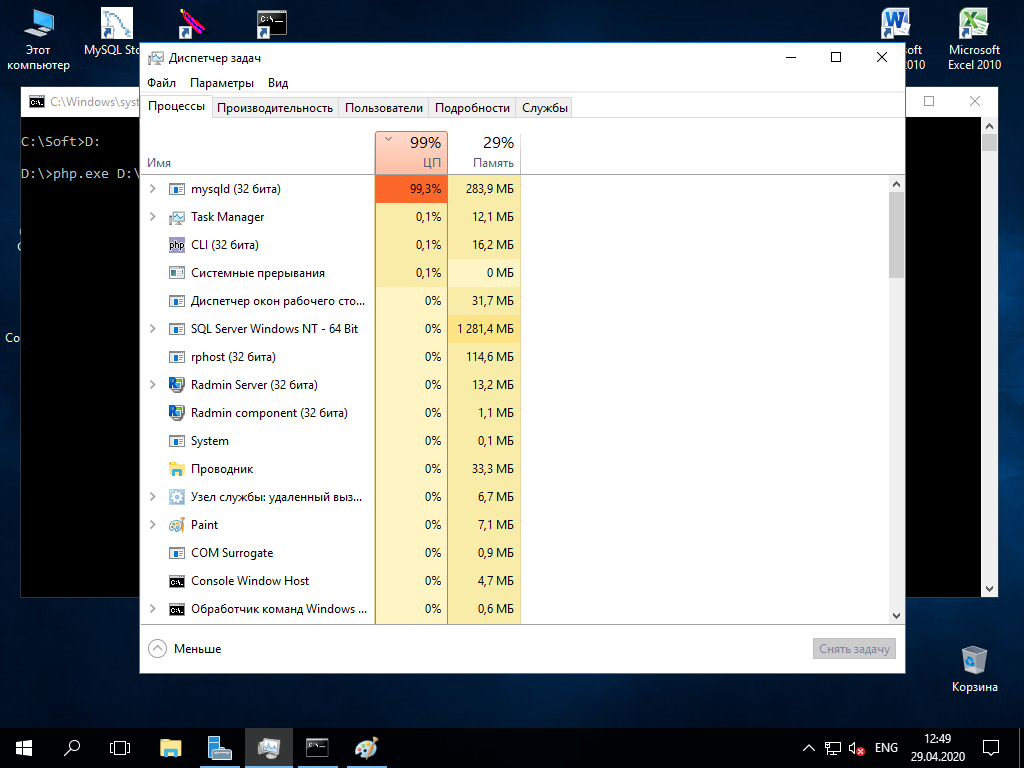Screen dimensions: 1024x768
Task: Expand the Paint process group
Action: [153, 525]
